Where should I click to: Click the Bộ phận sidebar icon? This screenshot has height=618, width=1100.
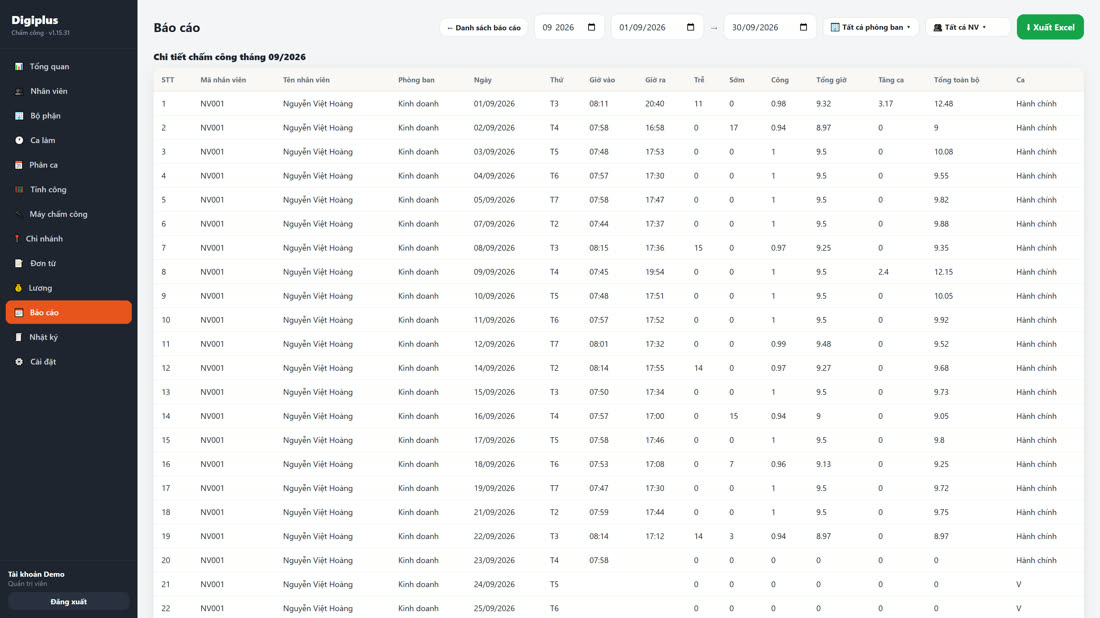pyautogui.click(x=19, y=116)
